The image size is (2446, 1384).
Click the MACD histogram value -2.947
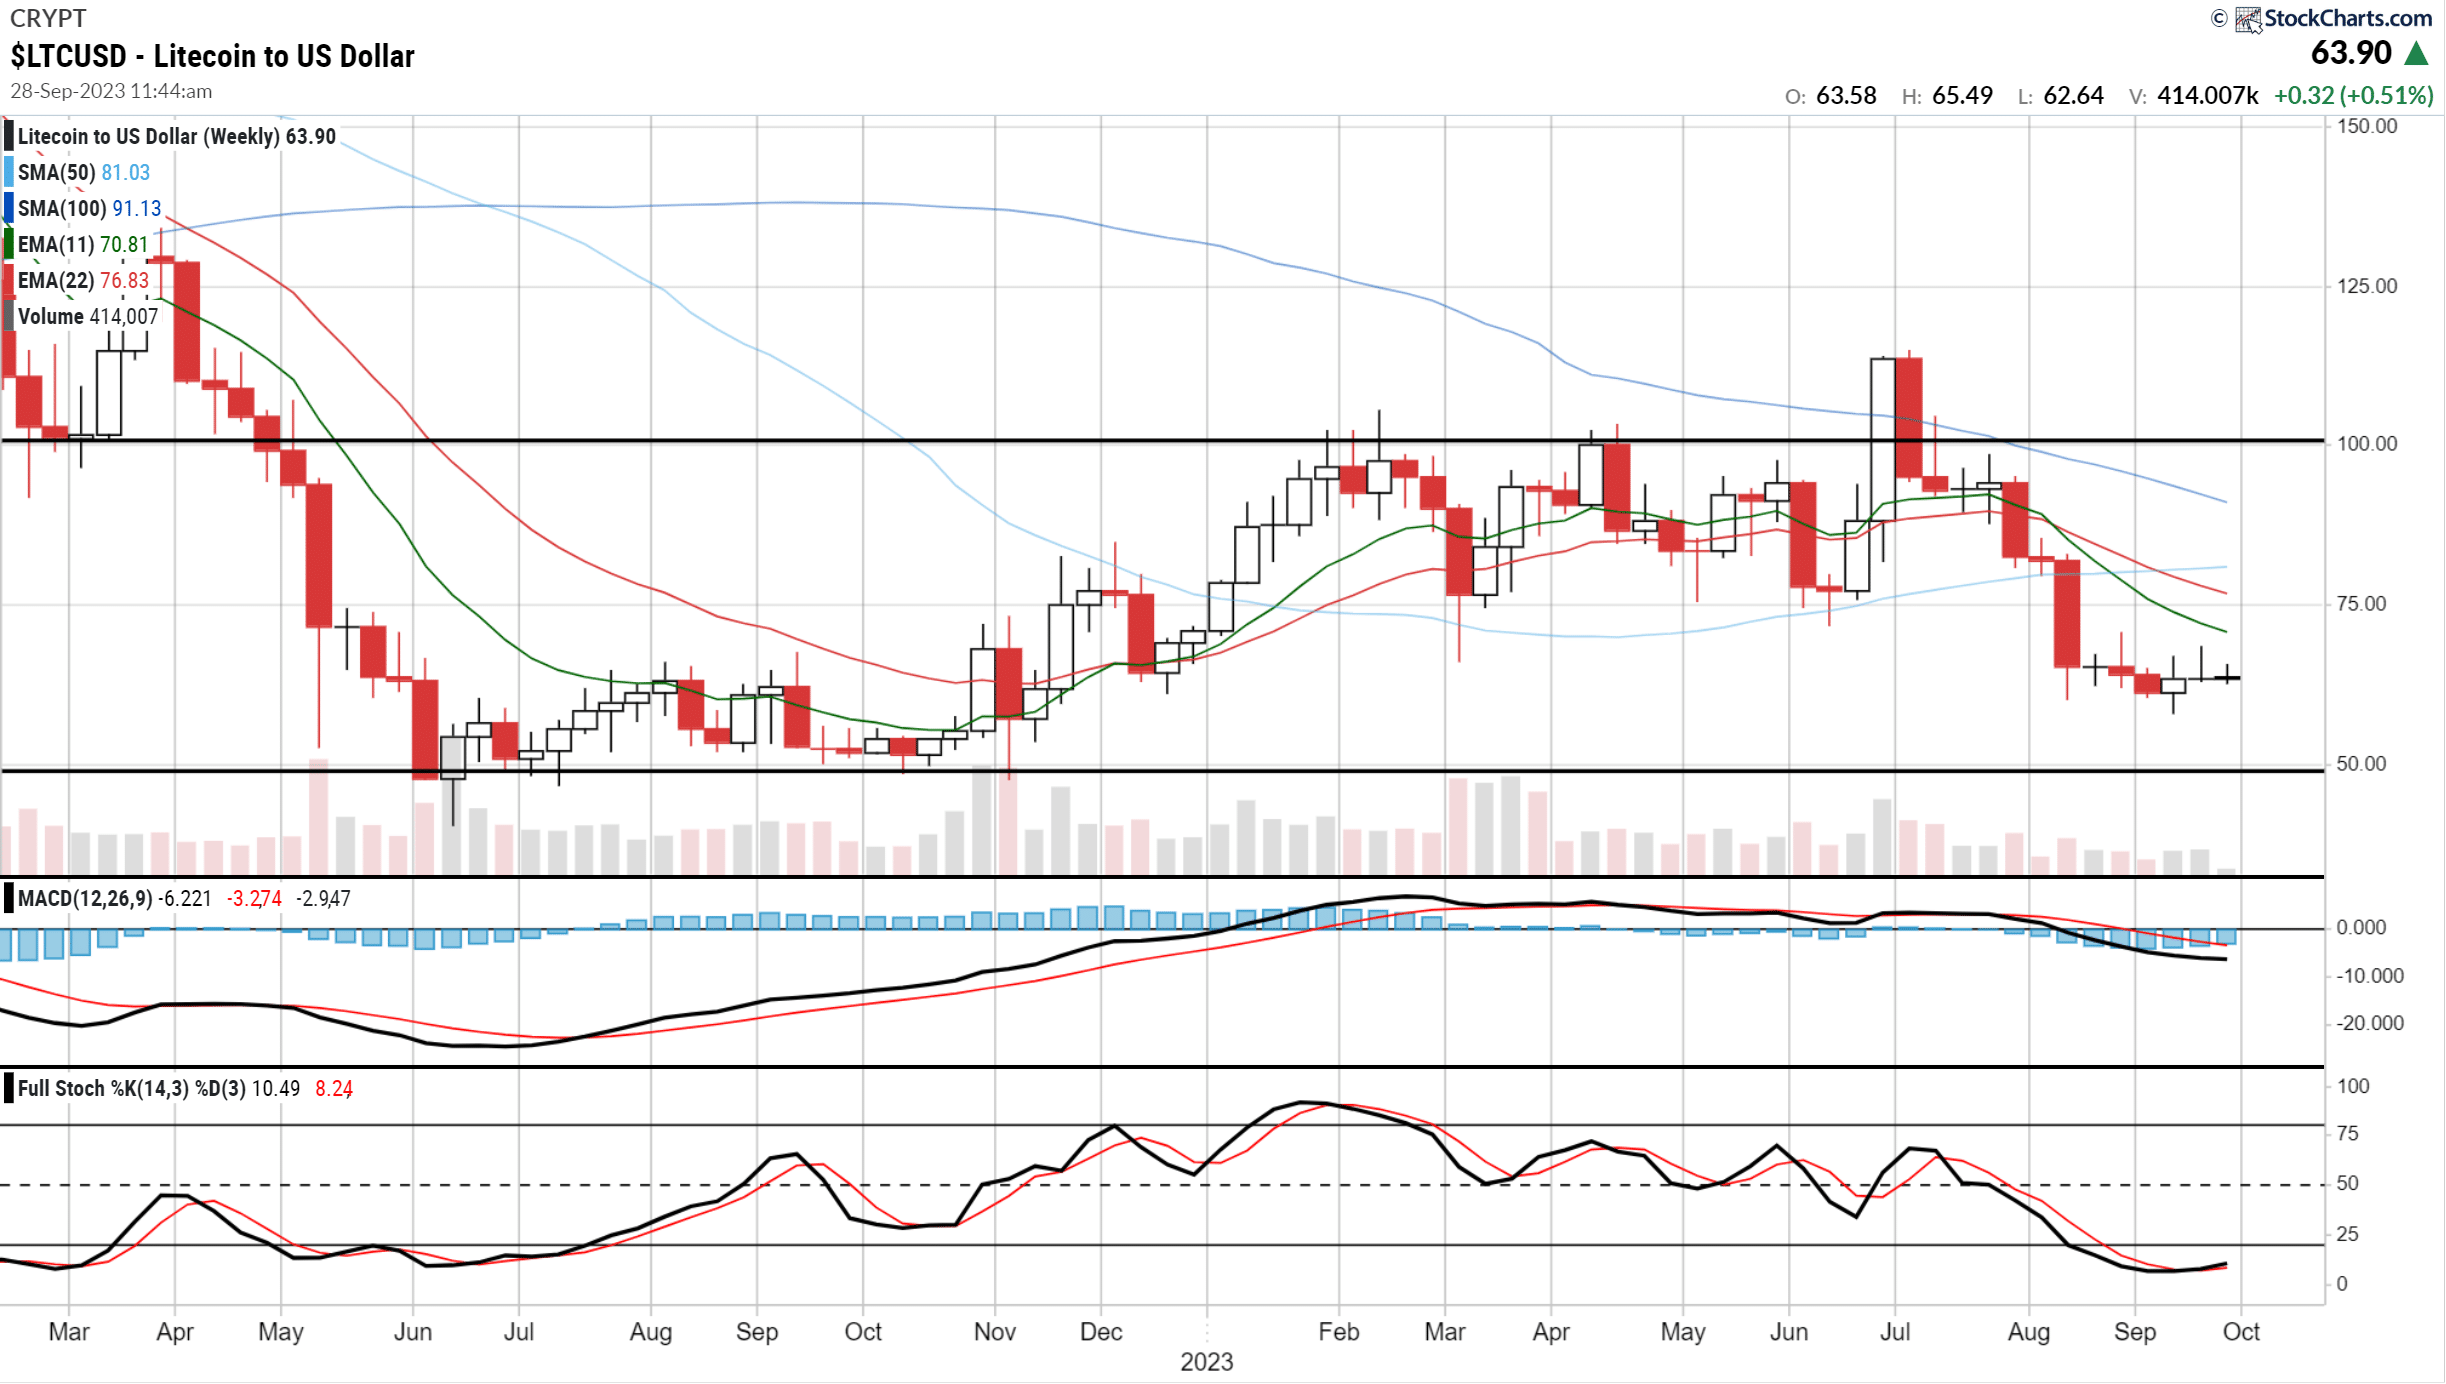(x=323, y=899)
